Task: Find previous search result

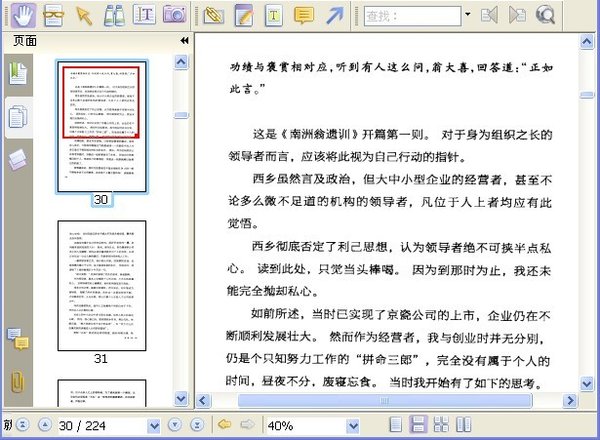Action: (489, 15)
